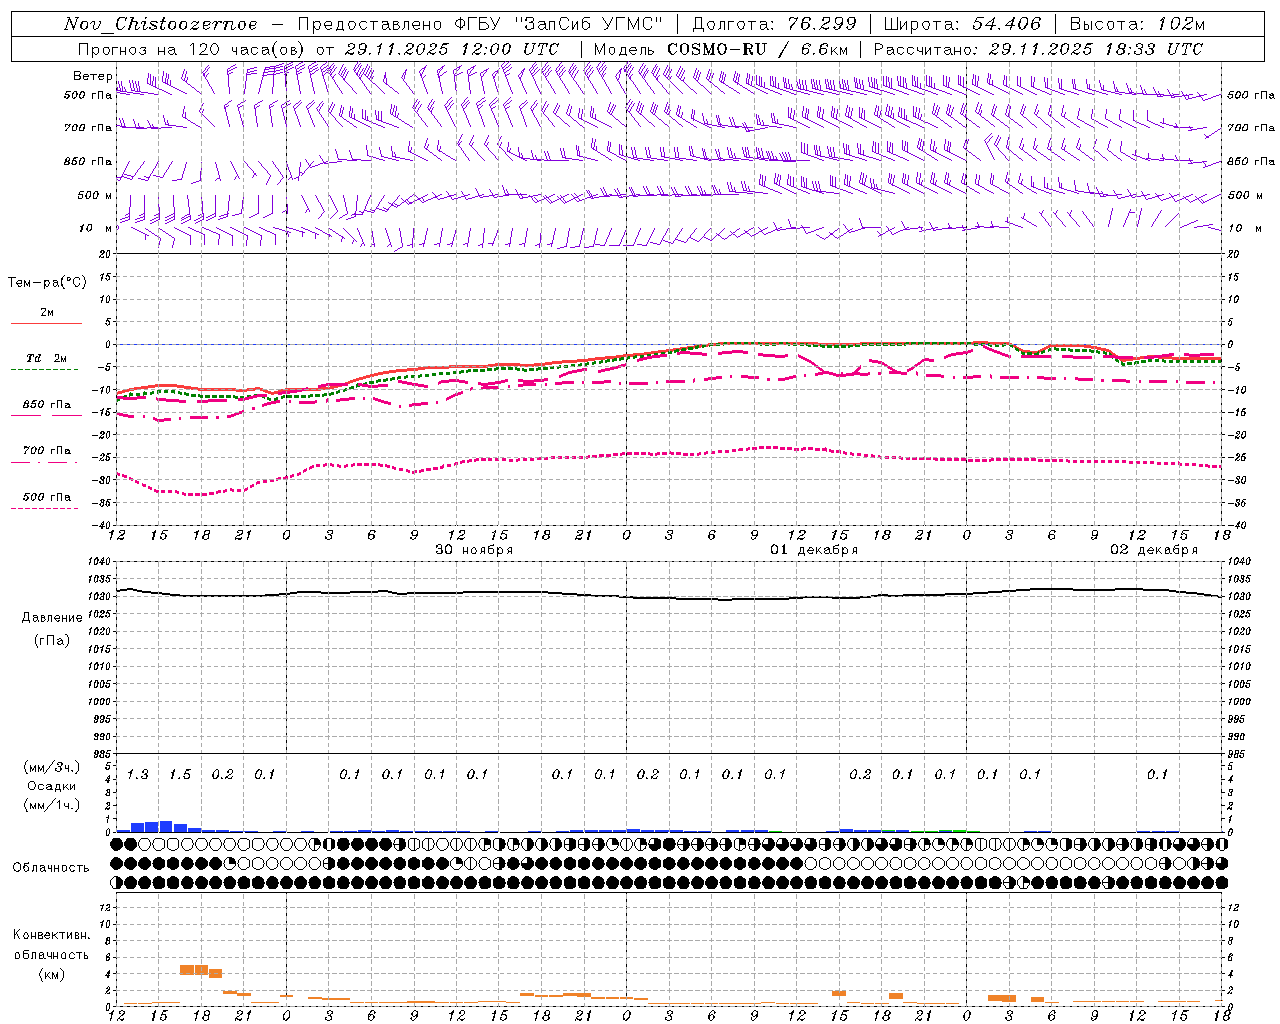Click the 'Рассчитано: 29.11.2025 18:33 UTC' timestamp

click(1038, 49)
